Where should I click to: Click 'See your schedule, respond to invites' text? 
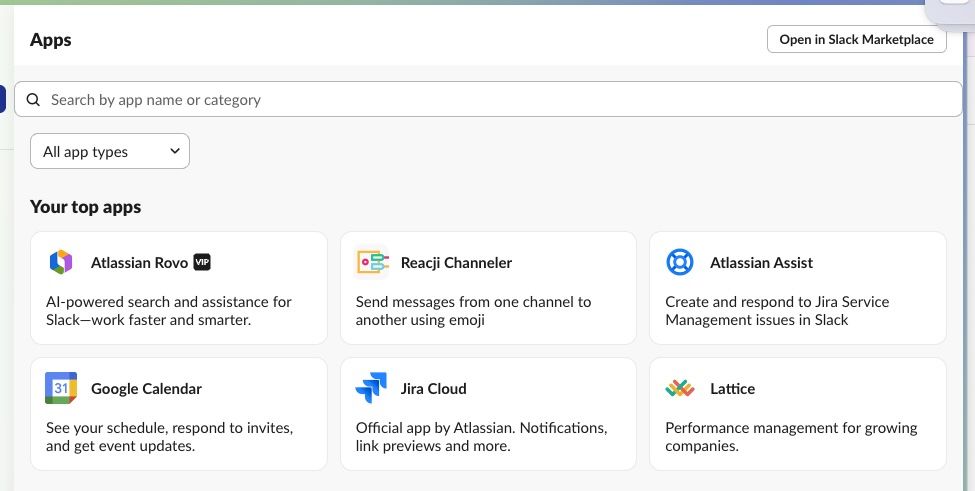tap(169, 437)
